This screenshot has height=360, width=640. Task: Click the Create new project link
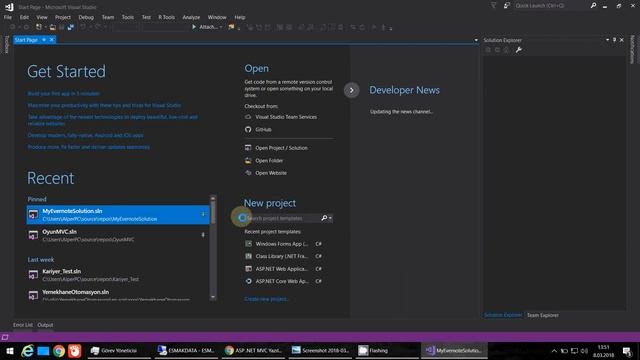click(266, 299)
